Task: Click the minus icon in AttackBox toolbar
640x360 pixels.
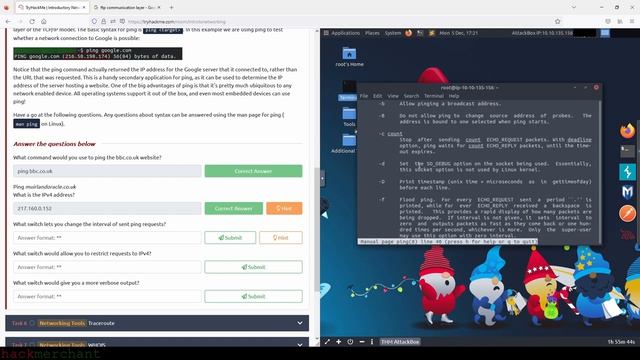Action: tap(362, 342)
